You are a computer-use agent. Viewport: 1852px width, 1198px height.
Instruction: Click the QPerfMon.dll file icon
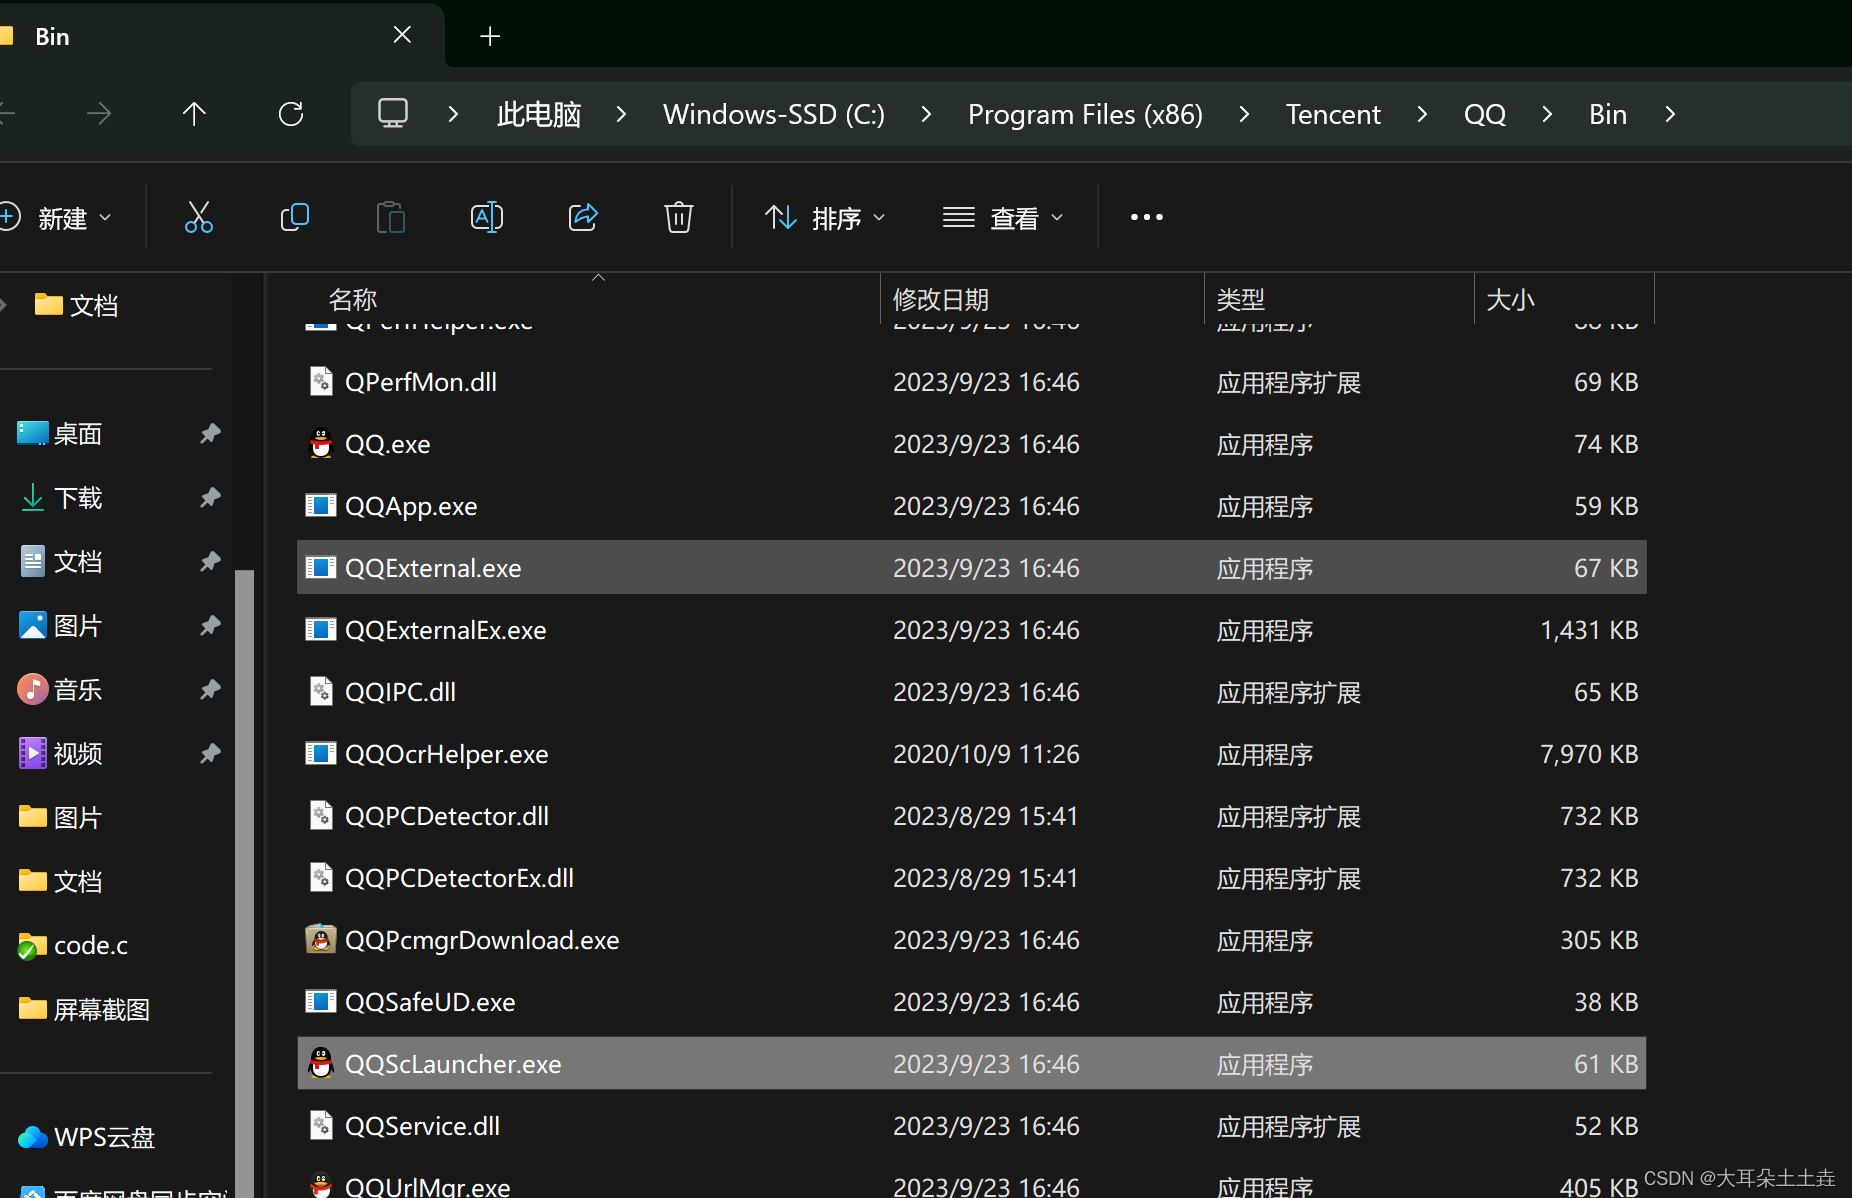320,381
